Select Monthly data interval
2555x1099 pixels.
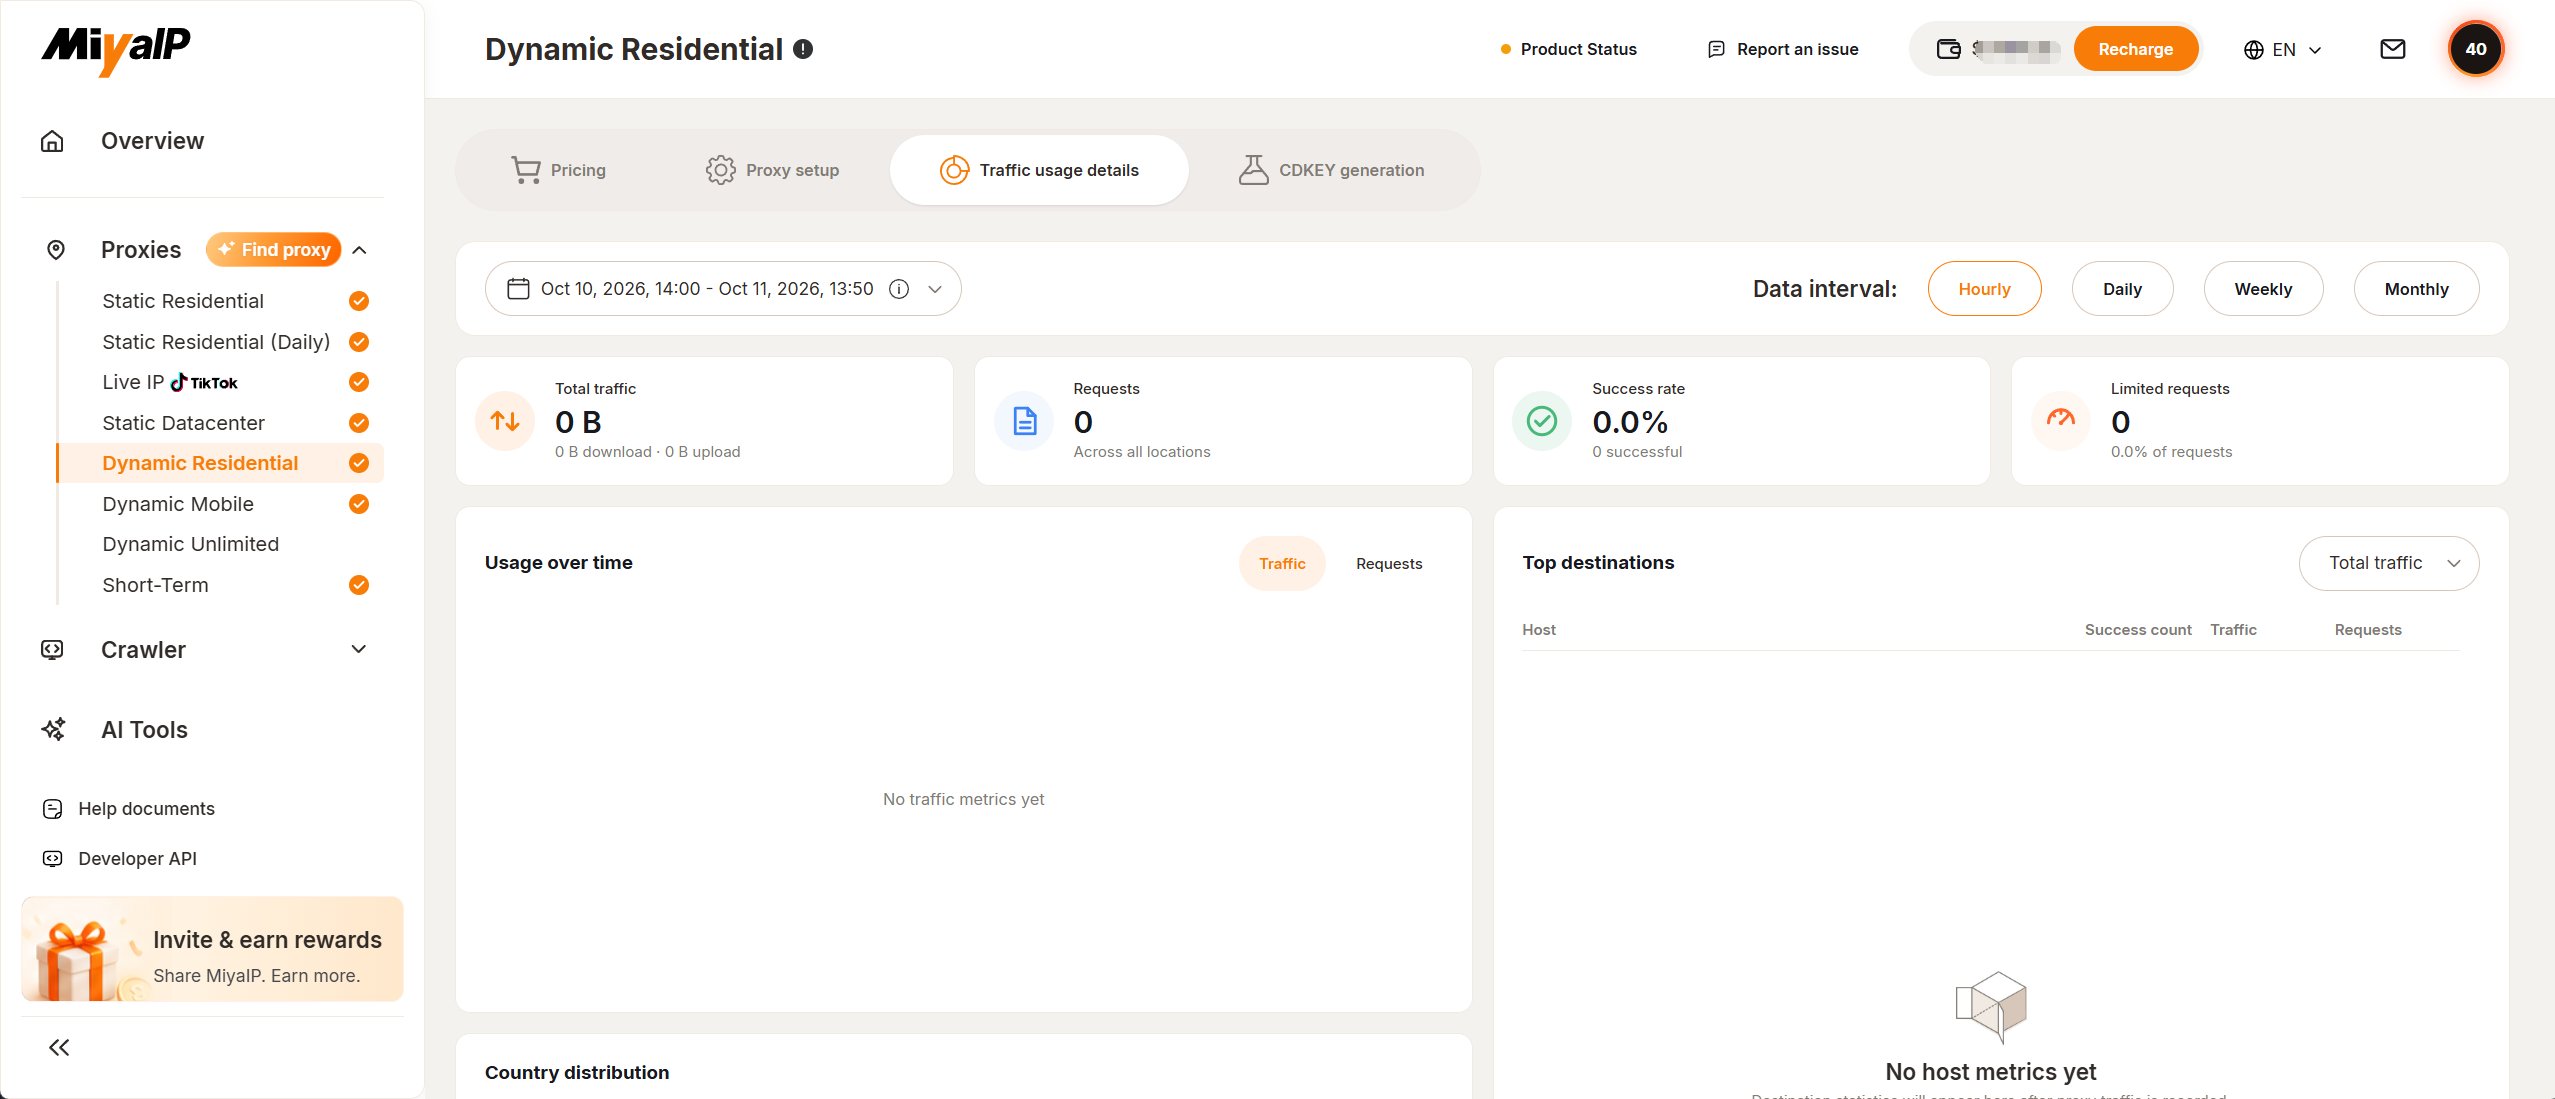pyautogui.click(x=2416, y=289)
